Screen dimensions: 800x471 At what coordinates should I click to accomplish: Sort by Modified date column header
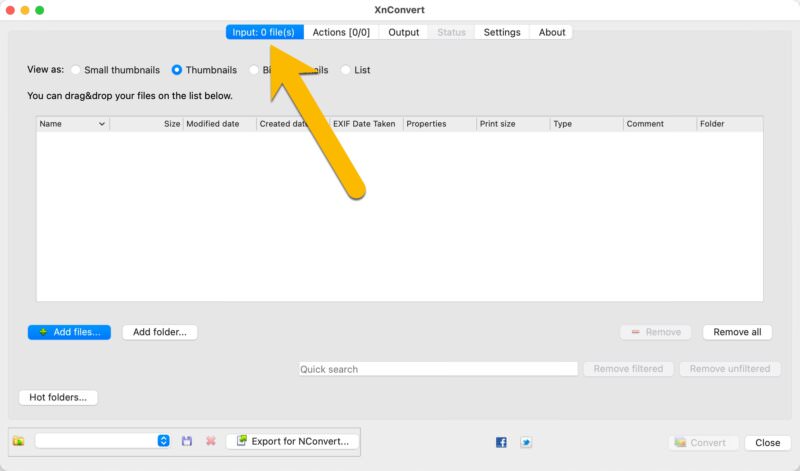coord(219,124)
